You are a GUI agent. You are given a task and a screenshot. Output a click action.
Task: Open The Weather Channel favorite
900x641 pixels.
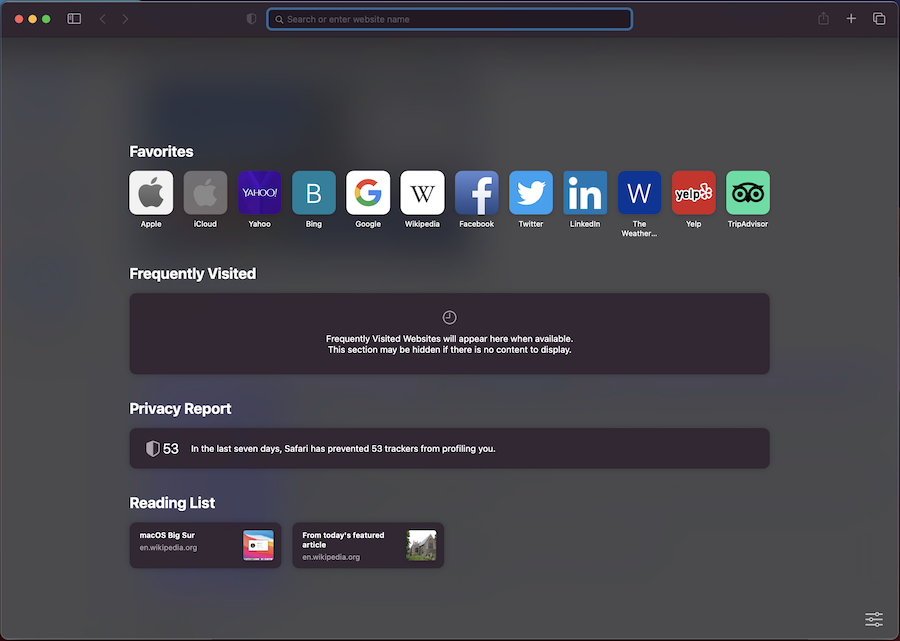tap(639, 193)
